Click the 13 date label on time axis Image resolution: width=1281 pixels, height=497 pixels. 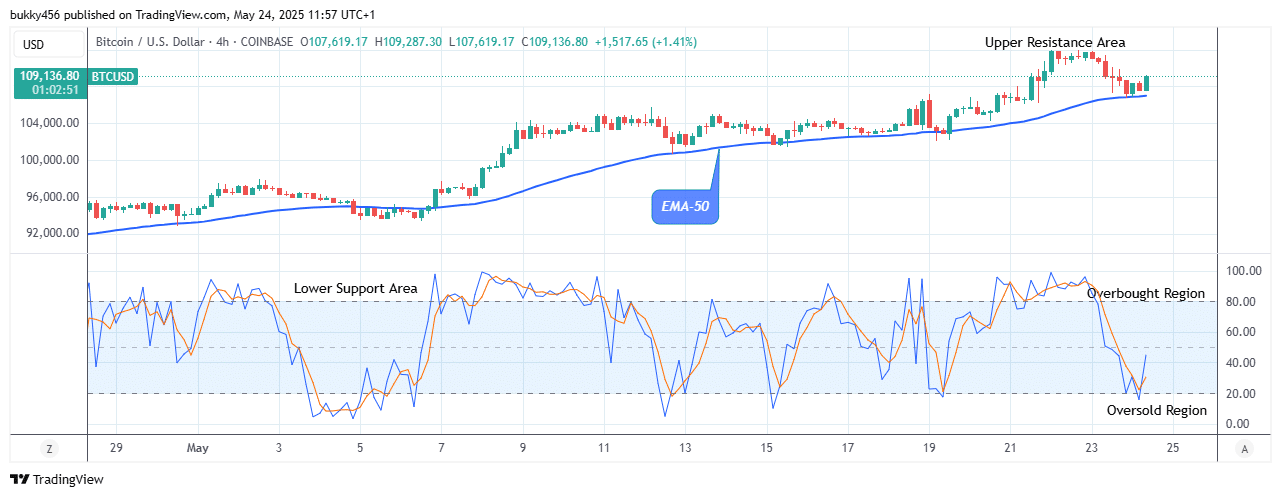click(x=685, y=447)
